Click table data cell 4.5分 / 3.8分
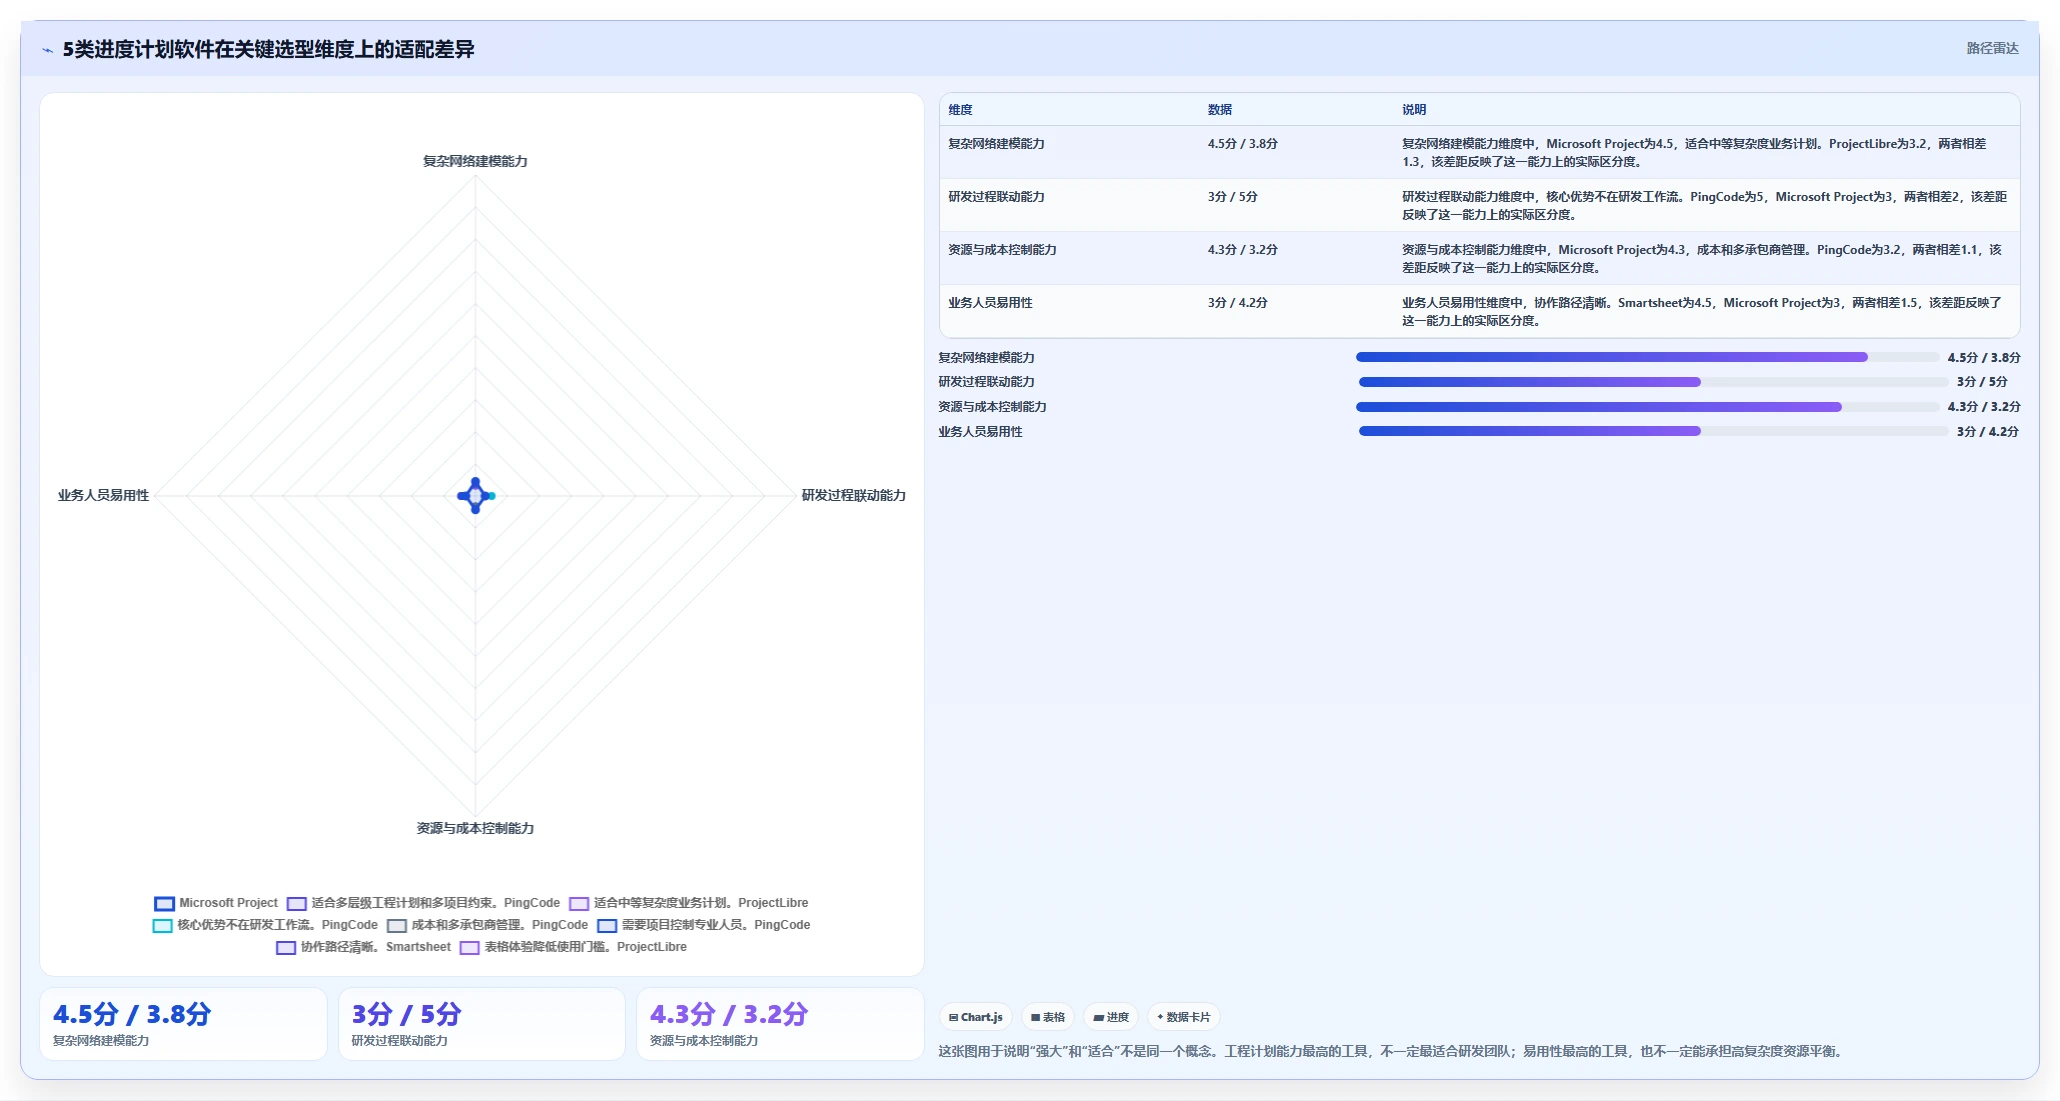The height and width of the screenshot is (1101, 2060). coord(1242,144)
